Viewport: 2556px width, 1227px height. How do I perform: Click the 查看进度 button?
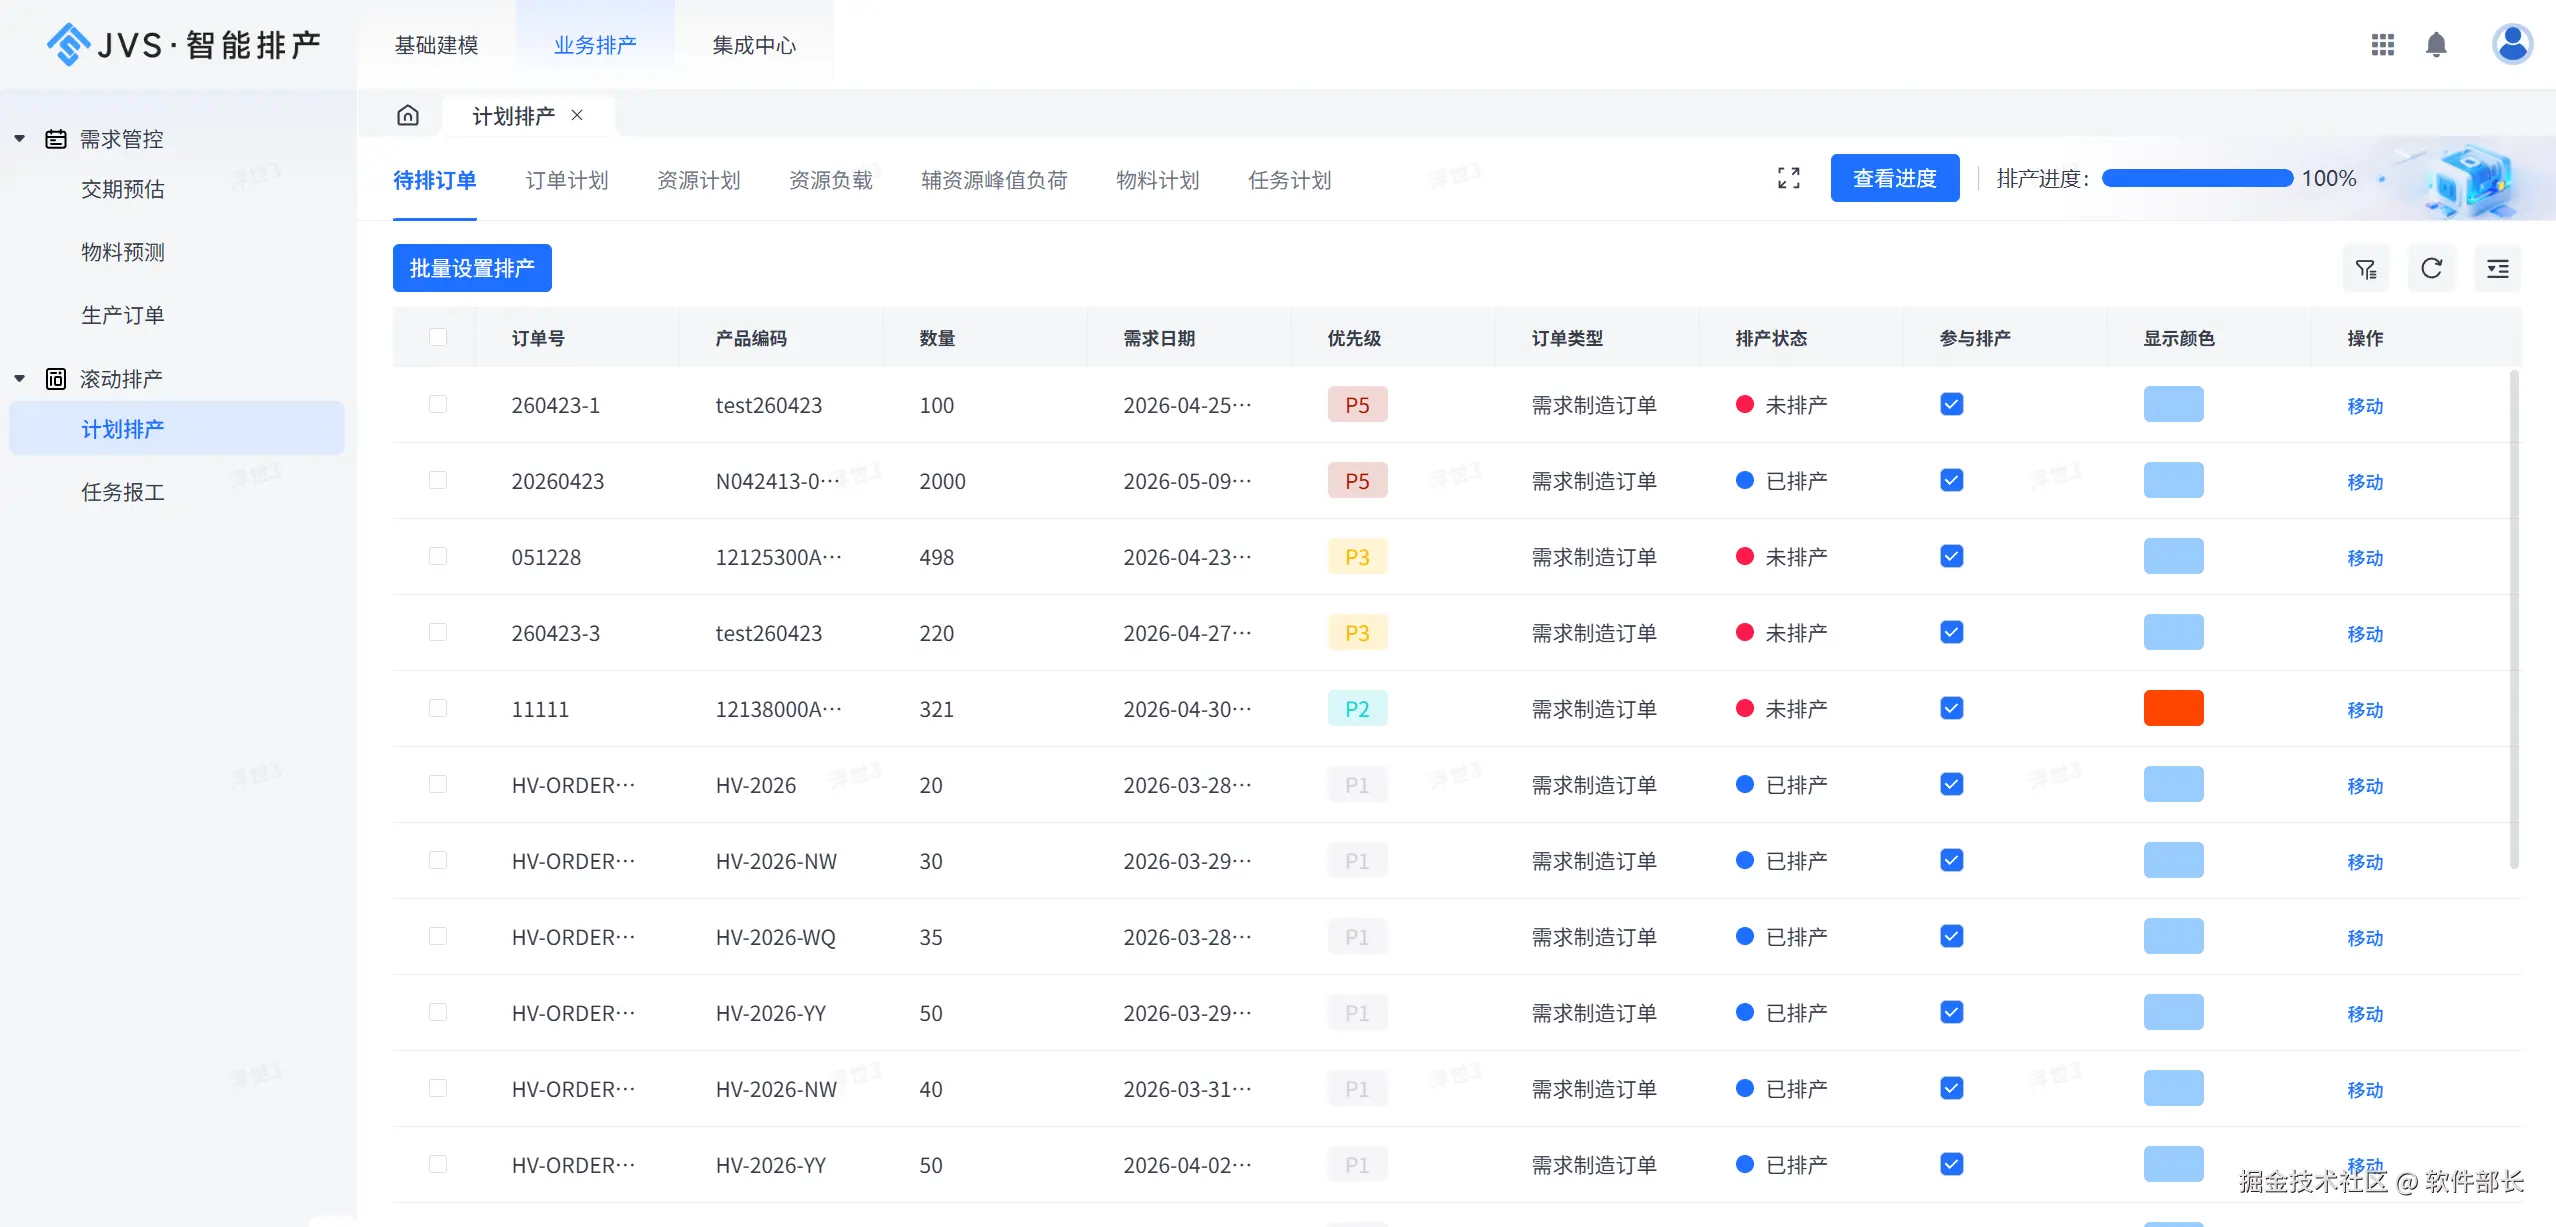click(1894, 178)
